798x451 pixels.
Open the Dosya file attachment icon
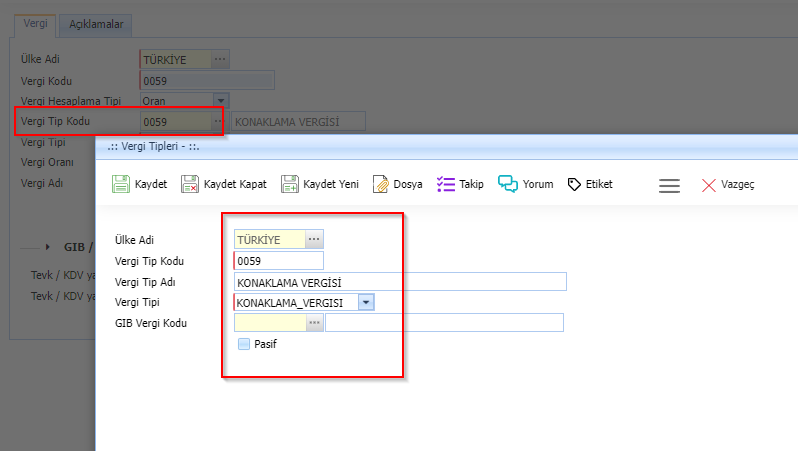(381, 184)
